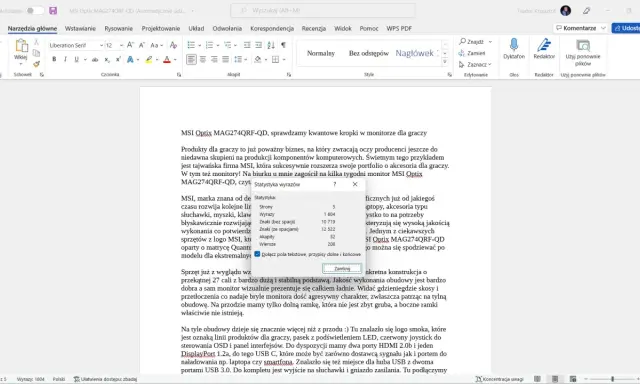Apply subscript formatting

[107, 60]
